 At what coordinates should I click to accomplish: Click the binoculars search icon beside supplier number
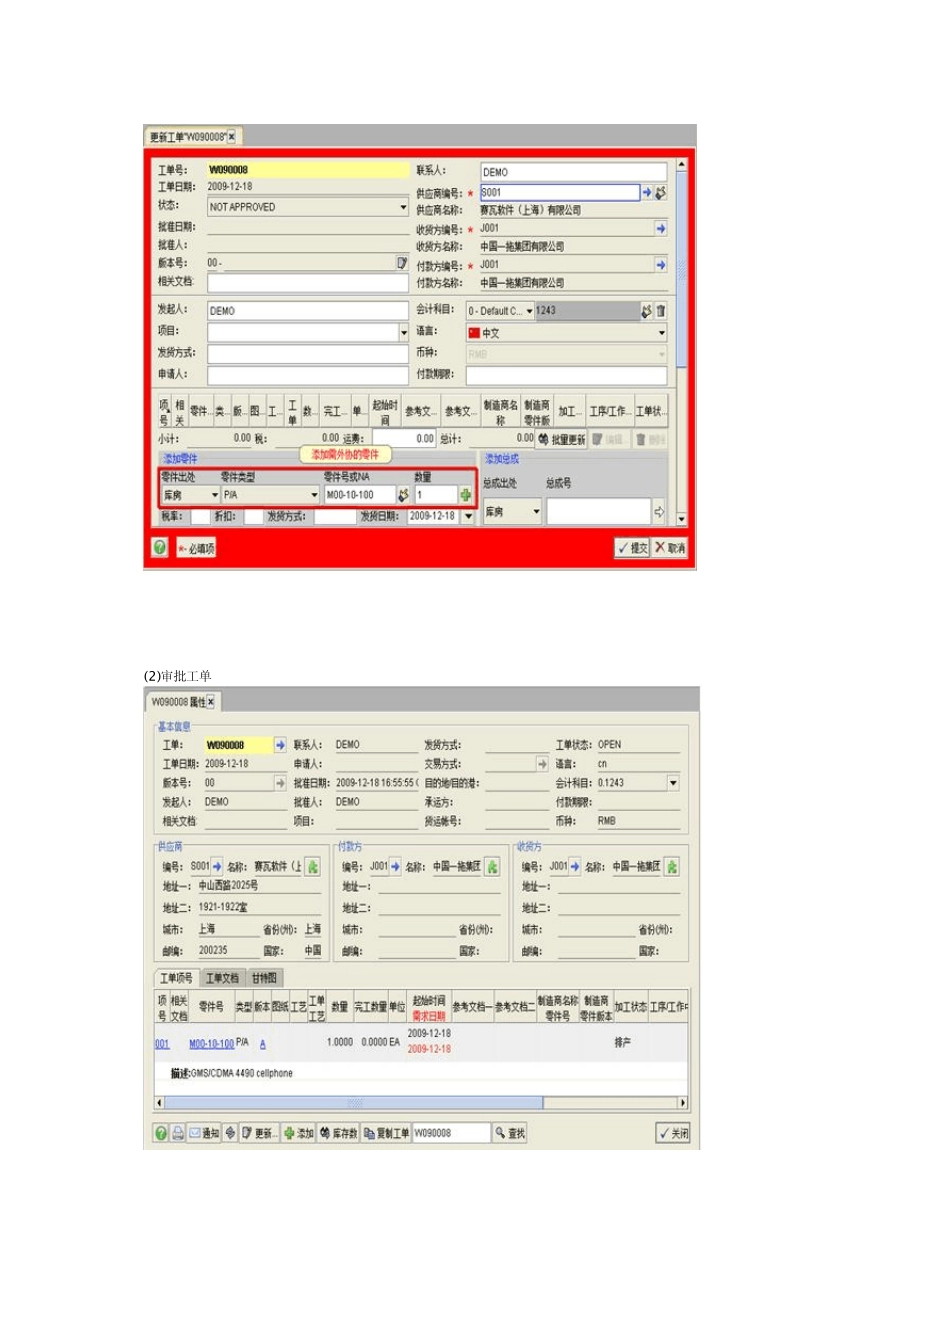661,192
